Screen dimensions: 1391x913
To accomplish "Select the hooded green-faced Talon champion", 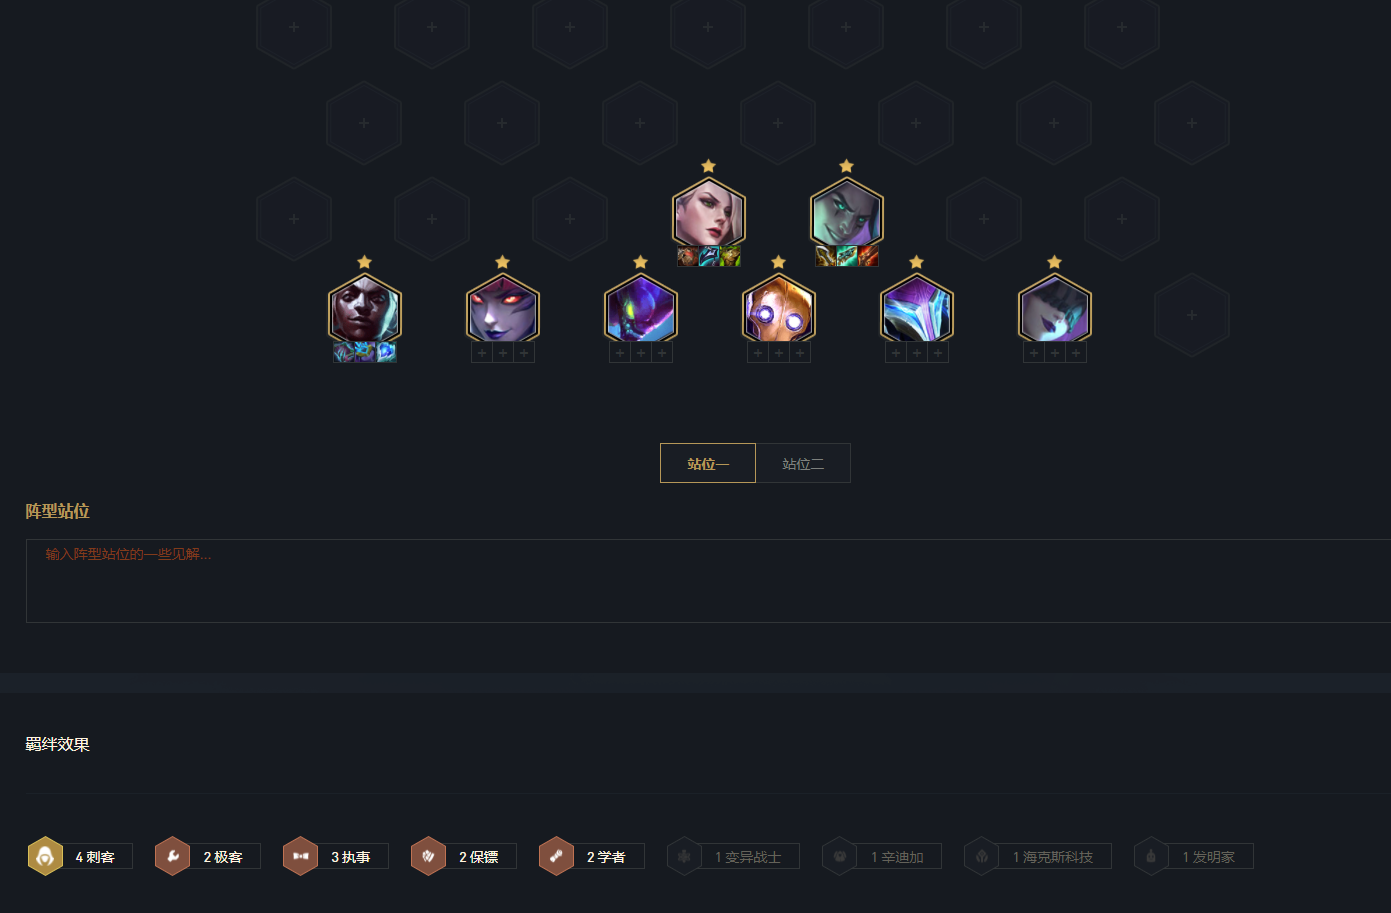I will pyautogui.click(x=847, y=215).
